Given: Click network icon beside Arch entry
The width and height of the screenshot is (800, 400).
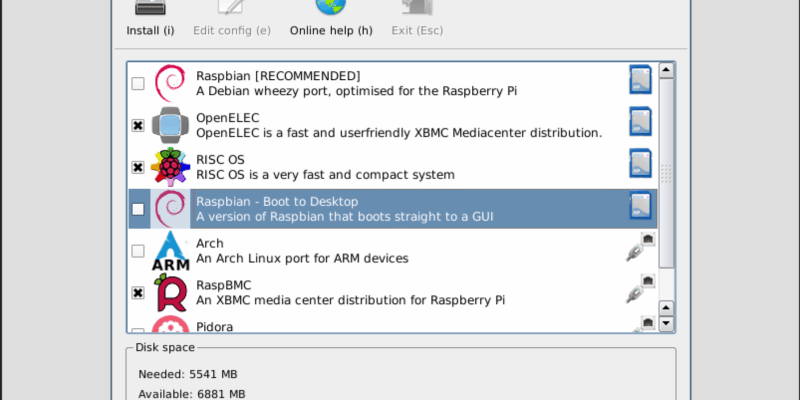Looking at the screenshot, I should click(x=640, y=249).
